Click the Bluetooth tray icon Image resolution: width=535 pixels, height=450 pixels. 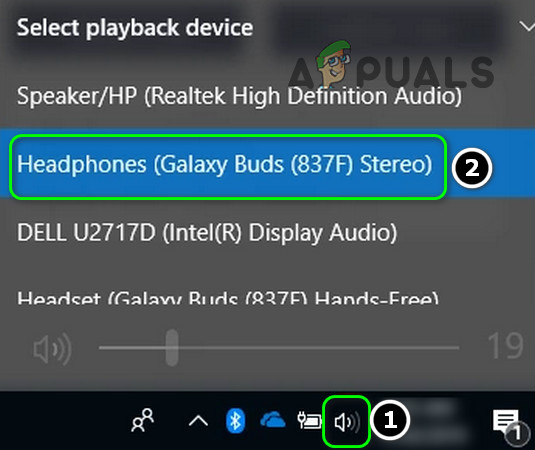pyautogui.click(x=235, y=421)
